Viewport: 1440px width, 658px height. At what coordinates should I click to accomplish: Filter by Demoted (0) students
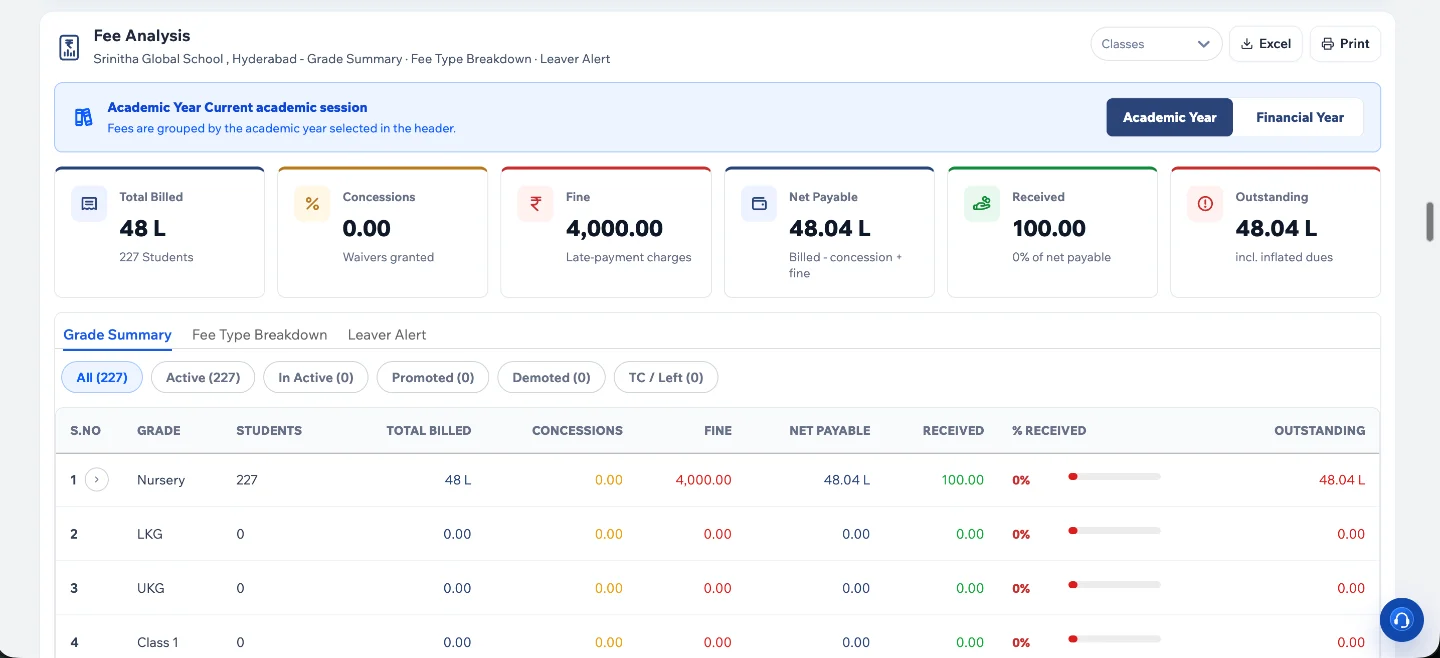point(551,377)
